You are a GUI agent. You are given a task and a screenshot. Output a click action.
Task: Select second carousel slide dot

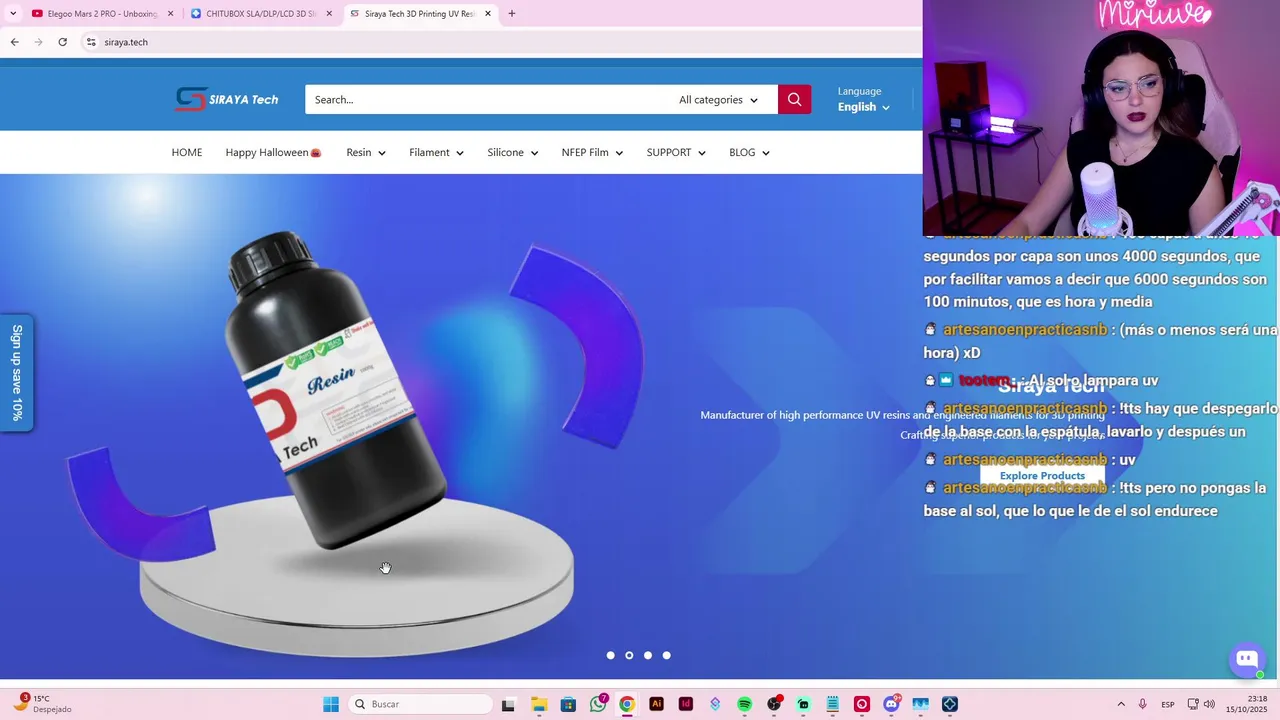[x=629, y=655]
